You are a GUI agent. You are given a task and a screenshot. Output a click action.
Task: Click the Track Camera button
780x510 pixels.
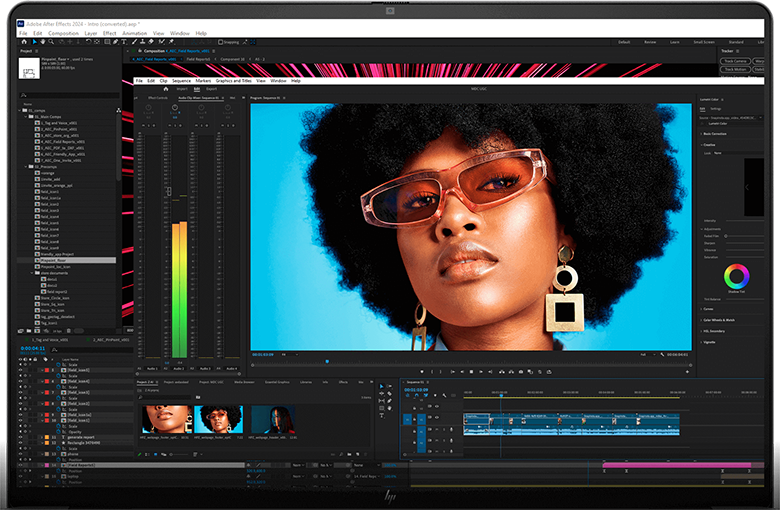point(735,61)
